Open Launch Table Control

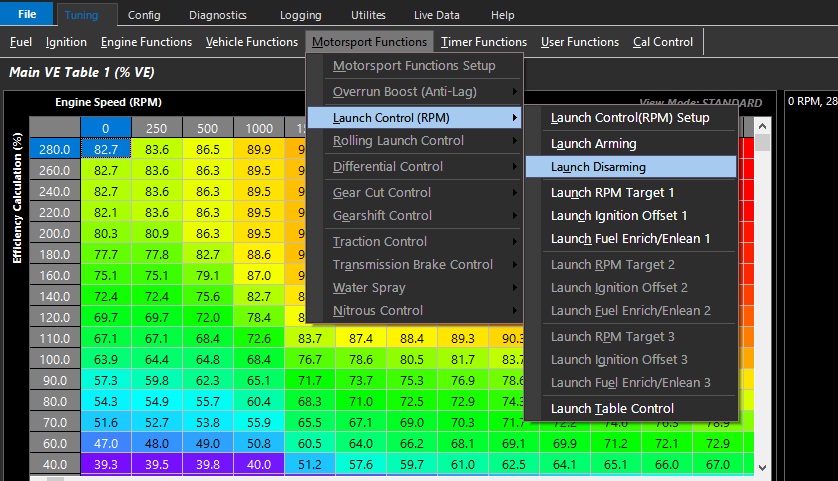pos(631,408)
